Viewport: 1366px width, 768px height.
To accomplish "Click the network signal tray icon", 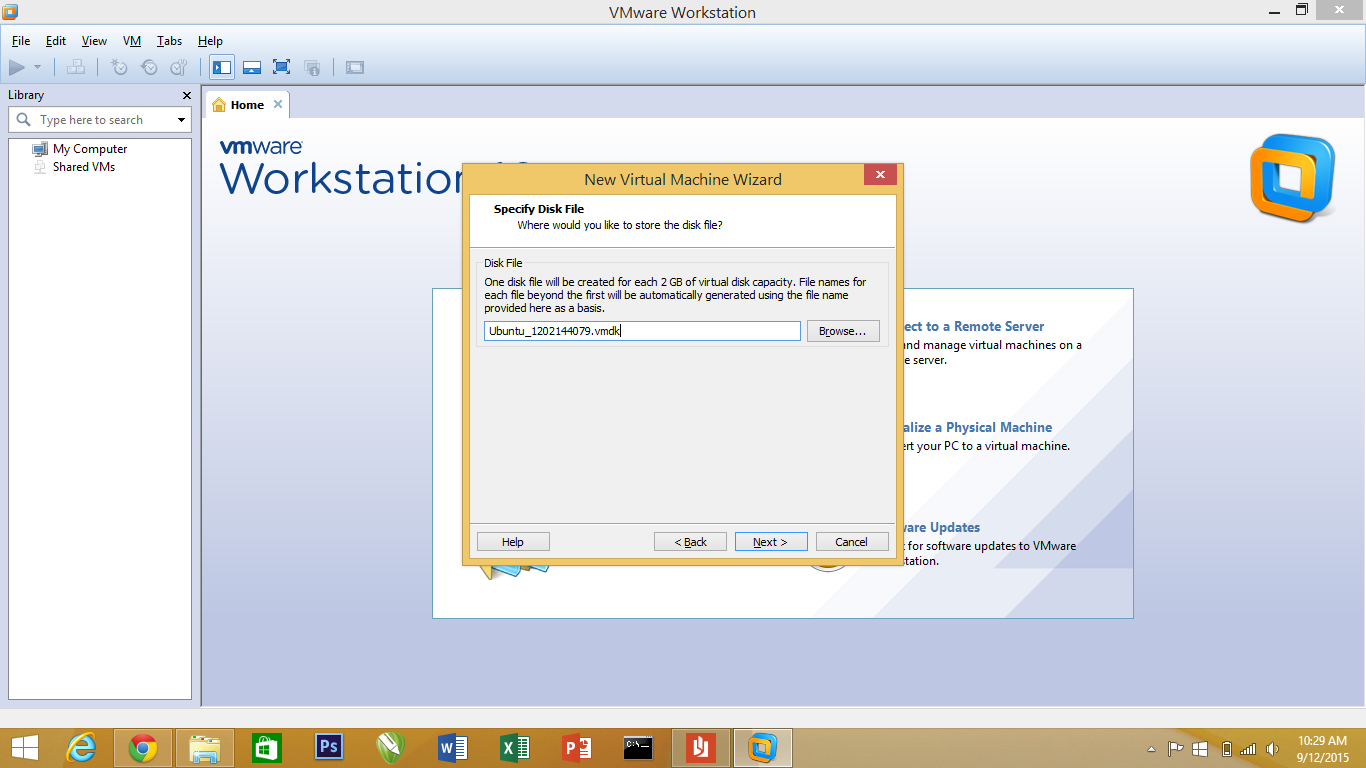I will coord(1248,748).
